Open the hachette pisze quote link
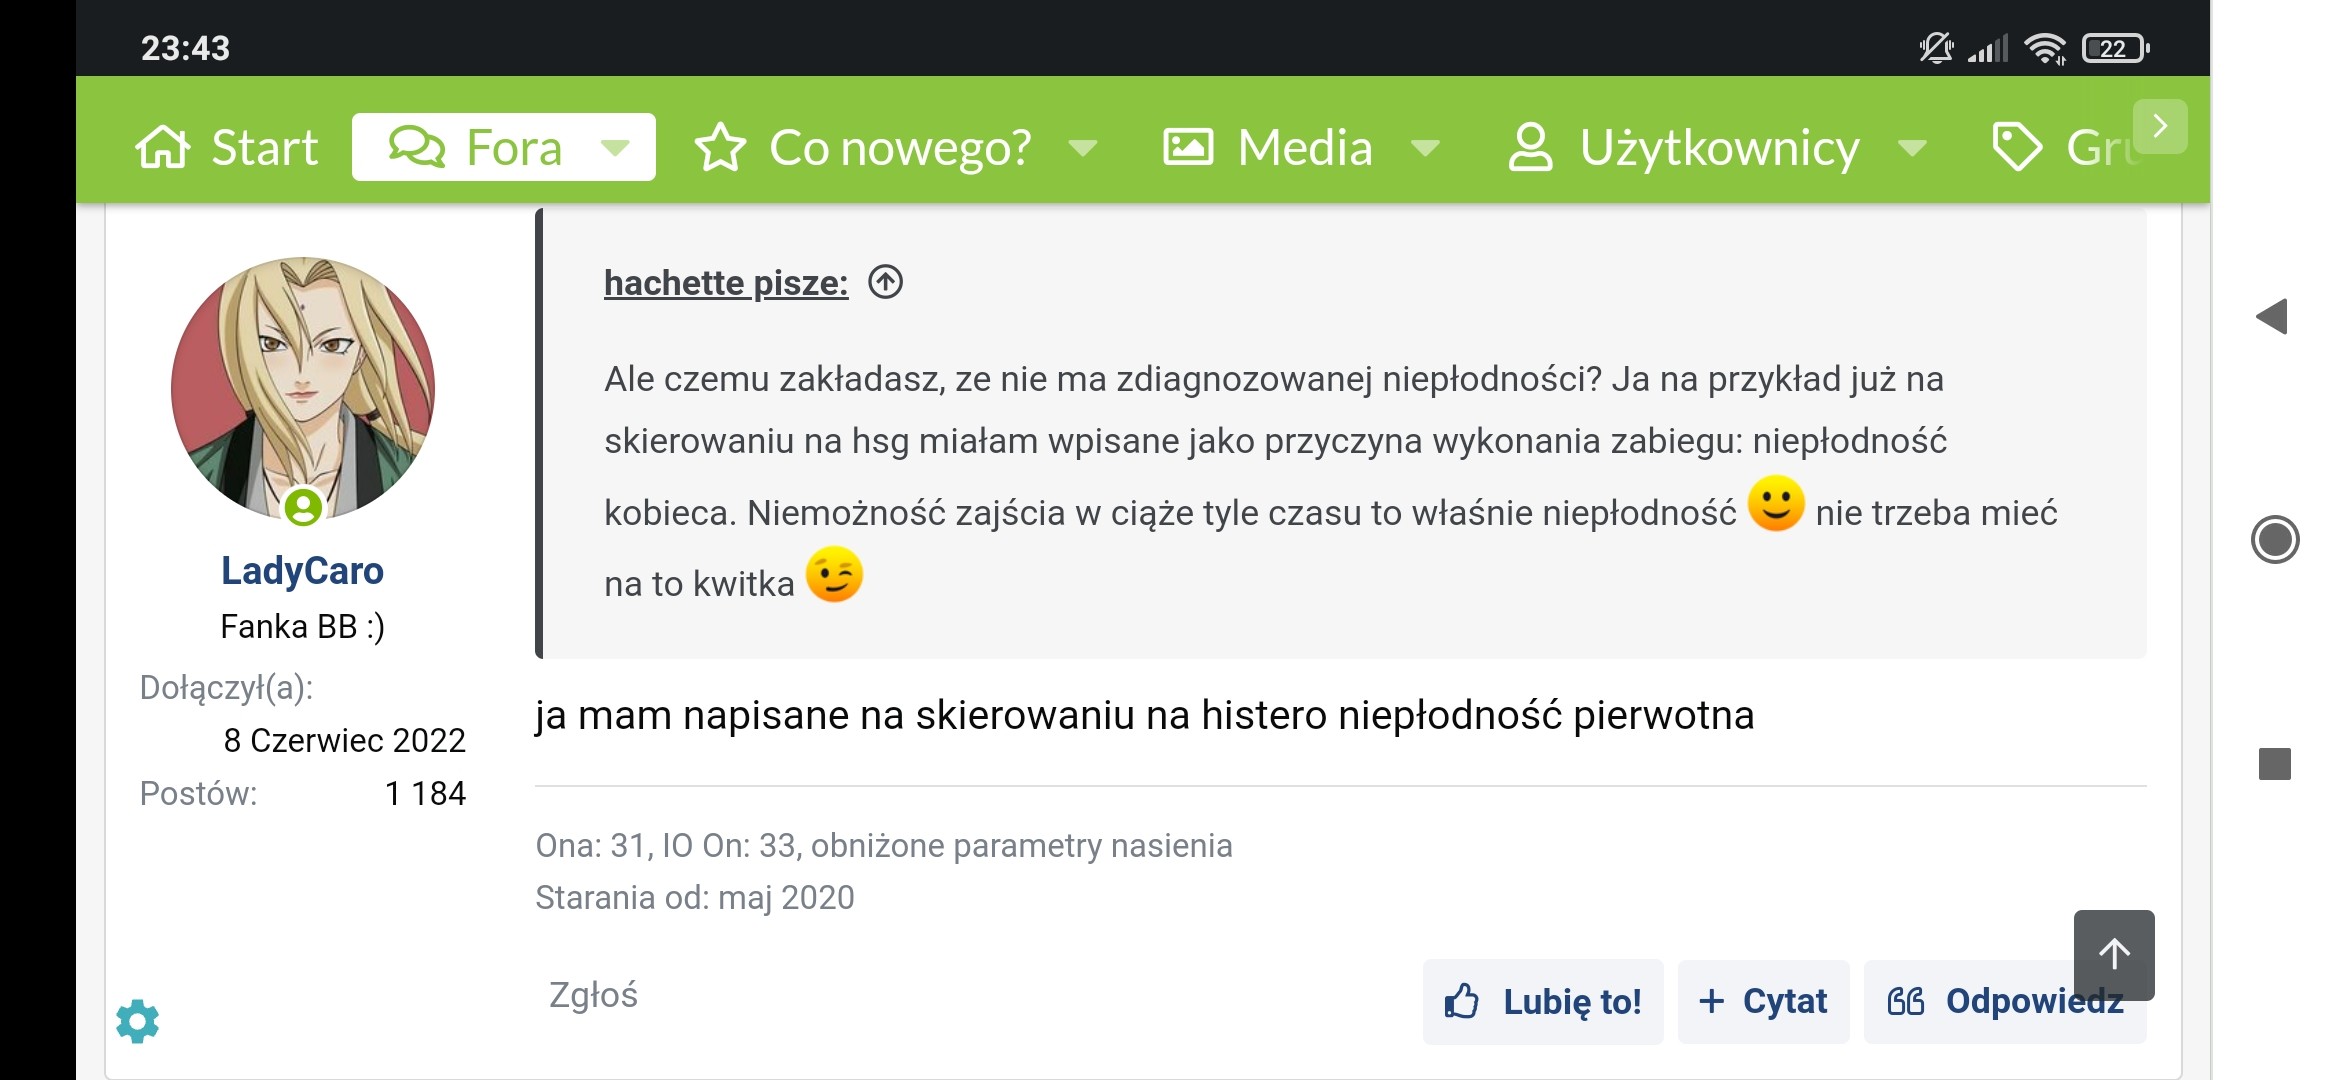This screenshot has width=2340, height=1080. (x=726, y=283)
